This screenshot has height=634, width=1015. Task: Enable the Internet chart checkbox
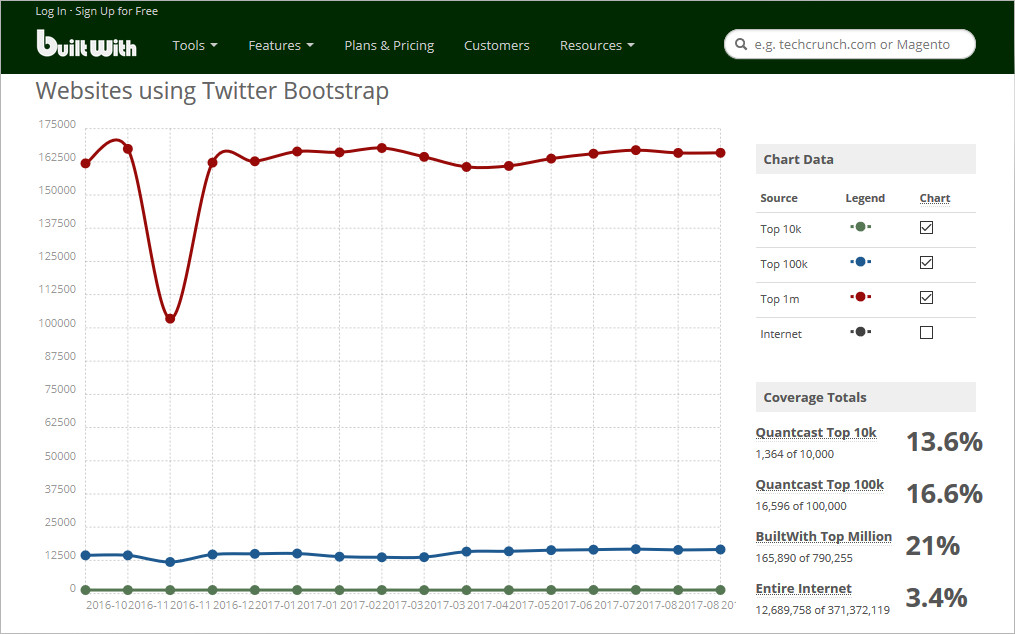pyautogui.click(x=926, y=332)
